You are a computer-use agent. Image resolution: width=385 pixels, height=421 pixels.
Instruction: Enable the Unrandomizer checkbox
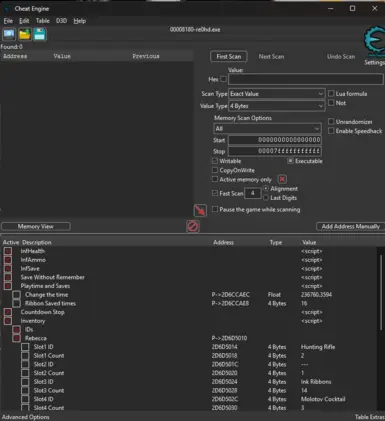(331, 122)
